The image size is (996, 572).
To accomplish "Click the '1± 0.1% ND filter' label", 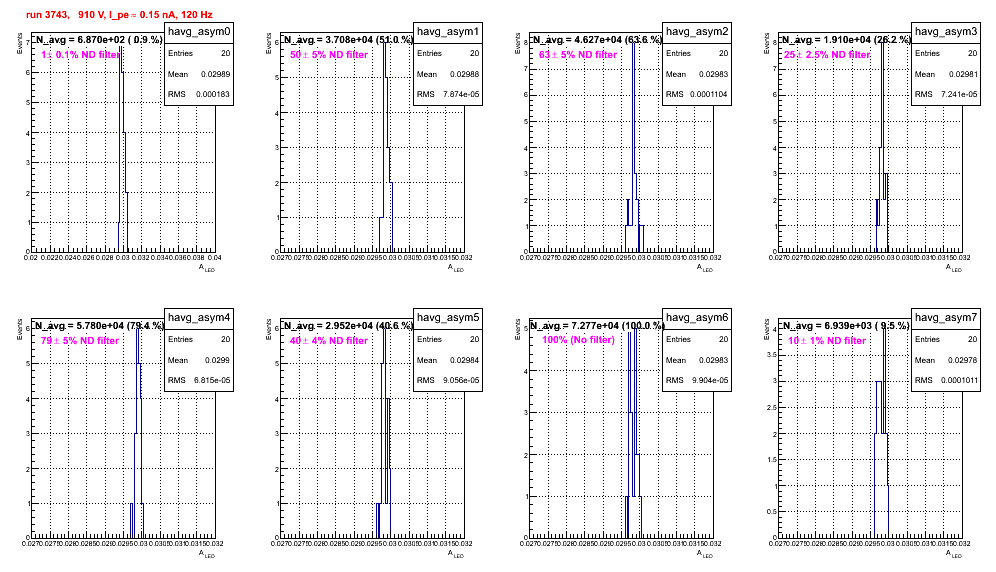I will (x=81, y=55).
